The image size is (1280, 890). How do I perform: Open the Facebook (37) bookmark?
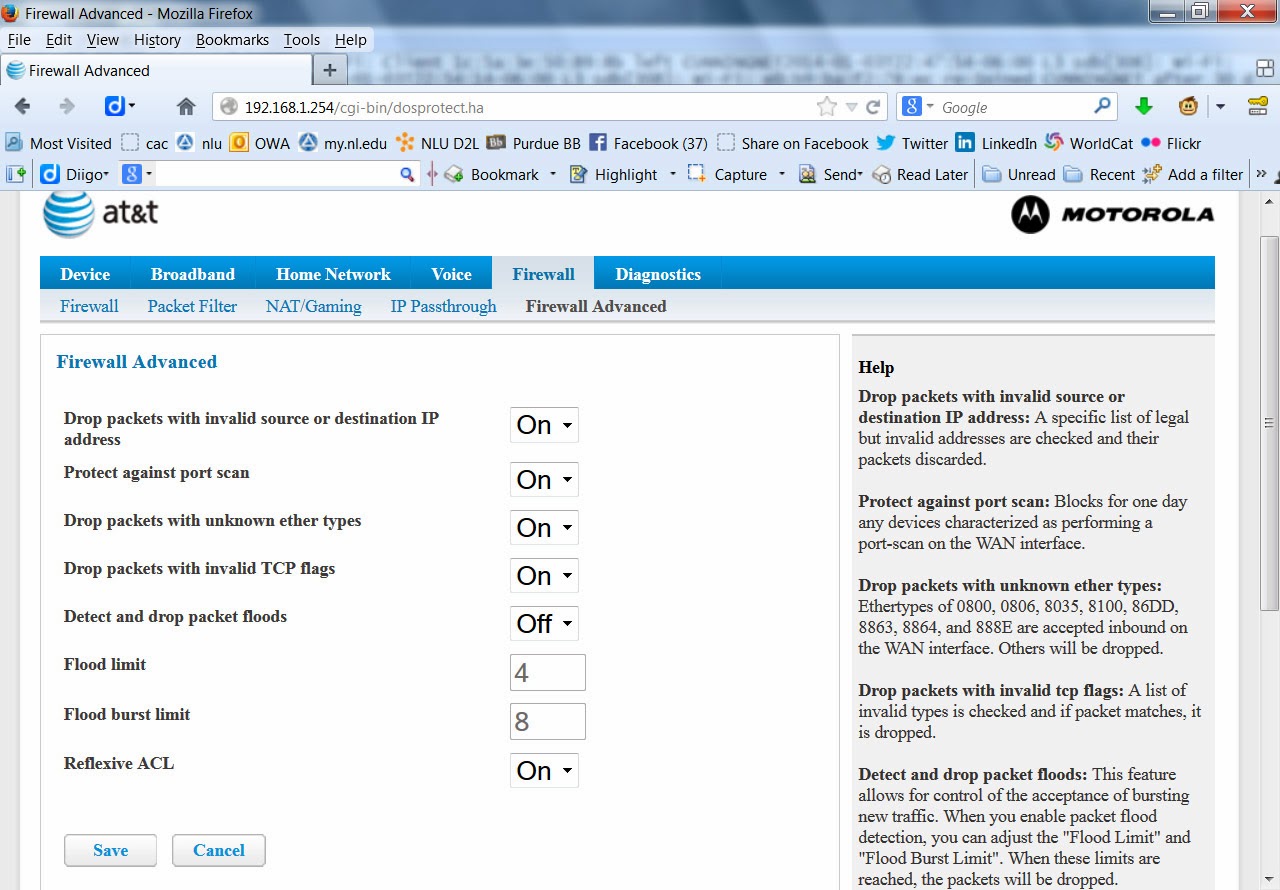point(648,143)
